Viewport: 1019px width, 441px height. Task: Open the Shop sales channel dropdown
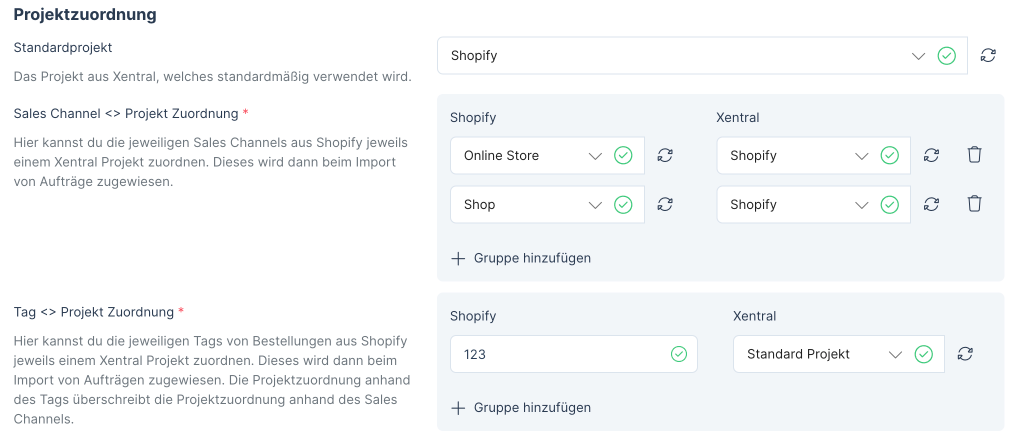[x=595, y=205]
